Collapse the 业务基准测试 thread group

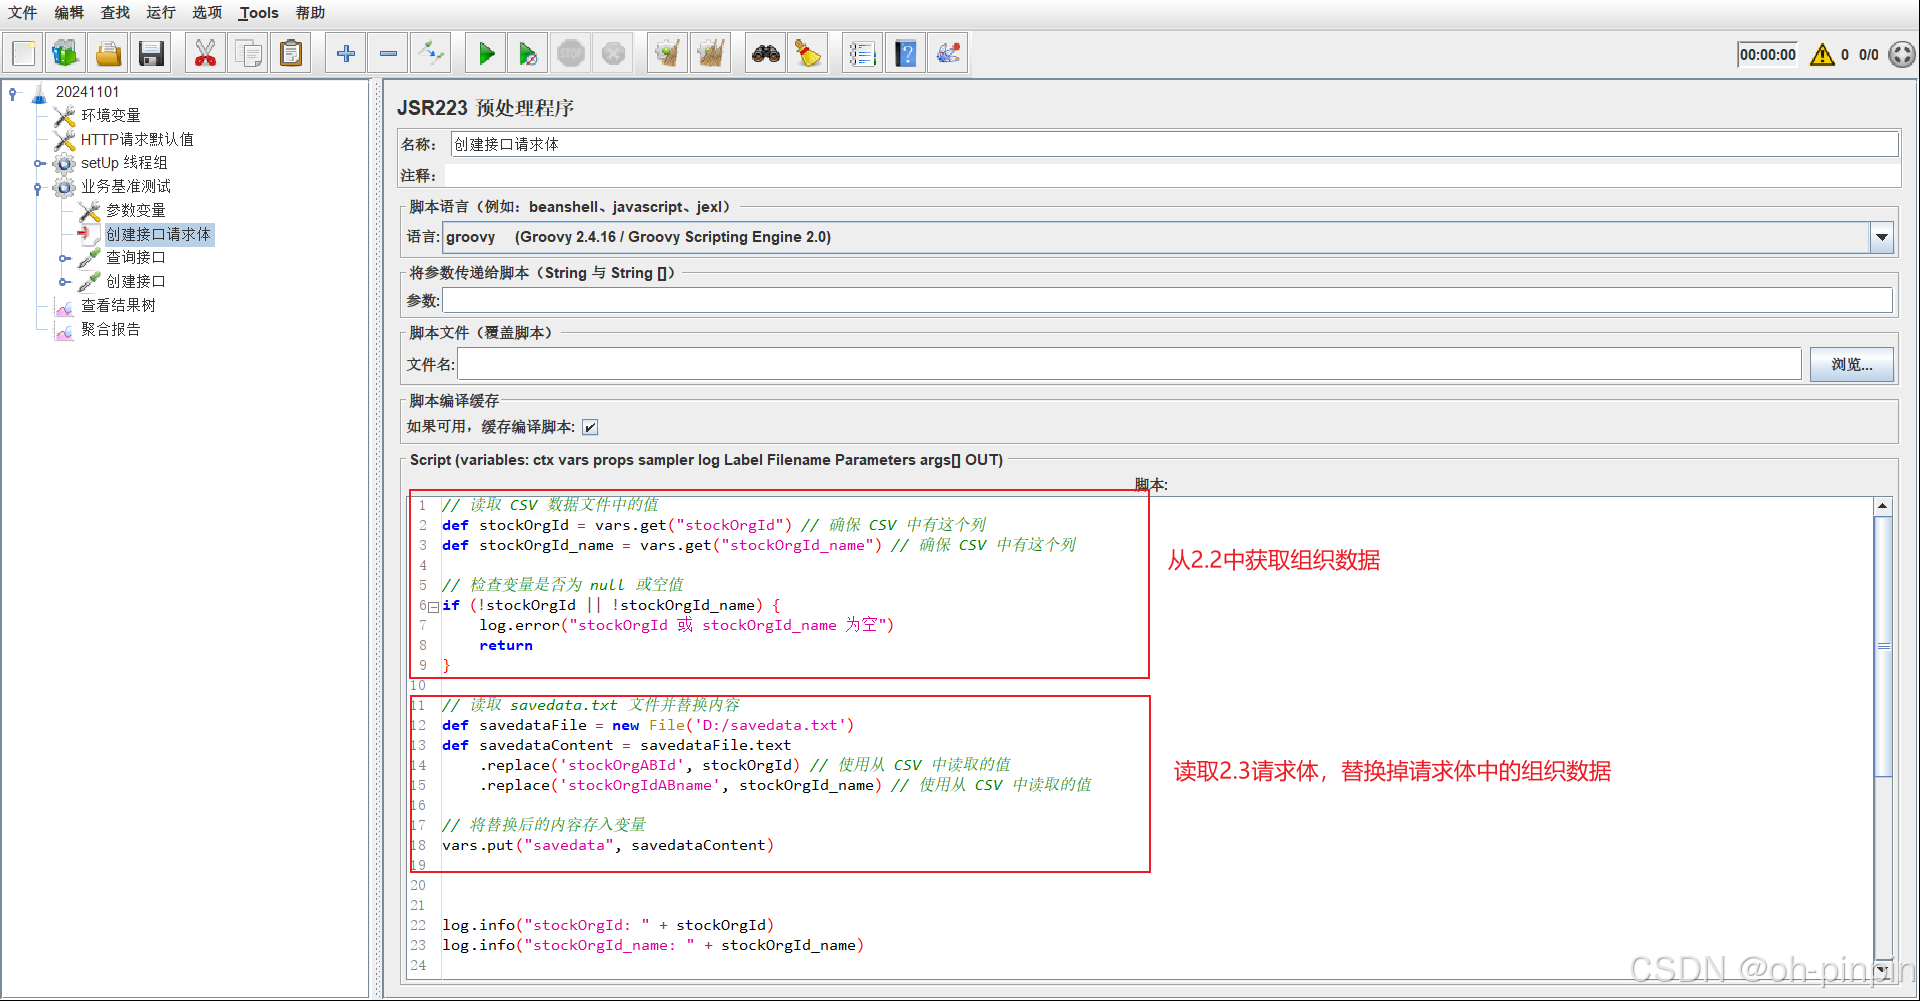tap(38, 187)
